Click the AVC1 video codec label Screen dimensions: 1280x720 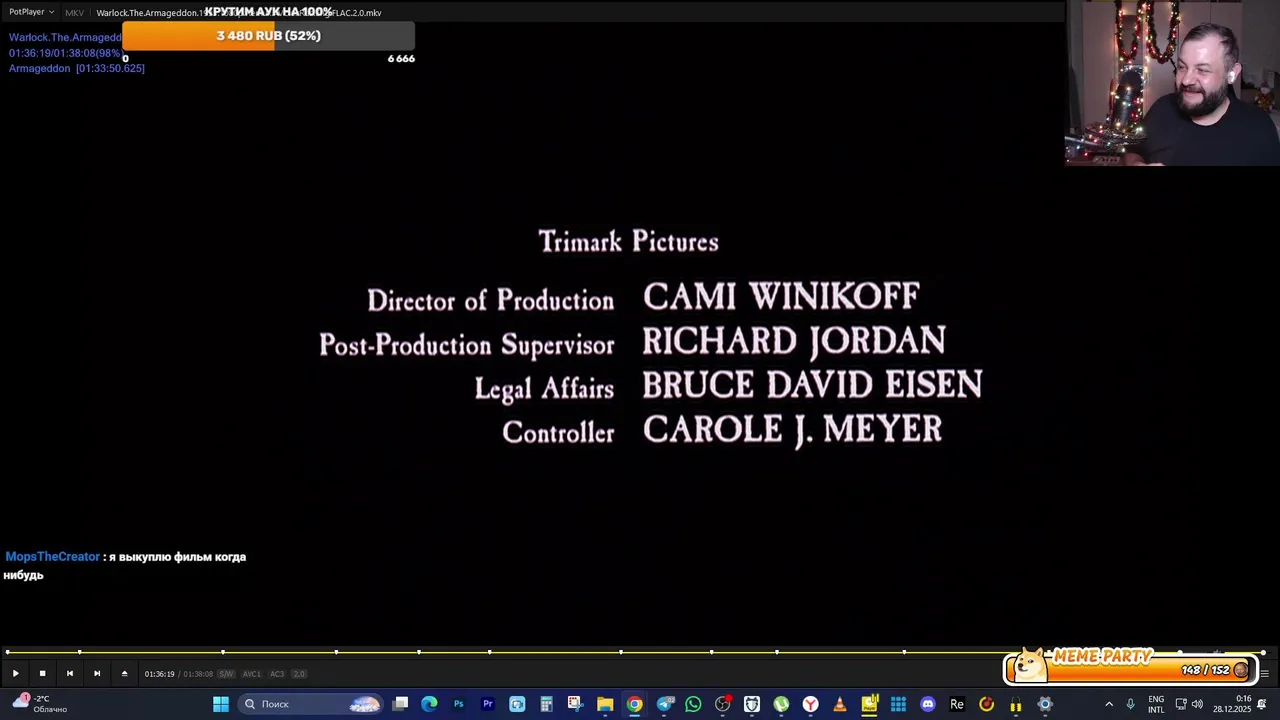tap(252, 674)
